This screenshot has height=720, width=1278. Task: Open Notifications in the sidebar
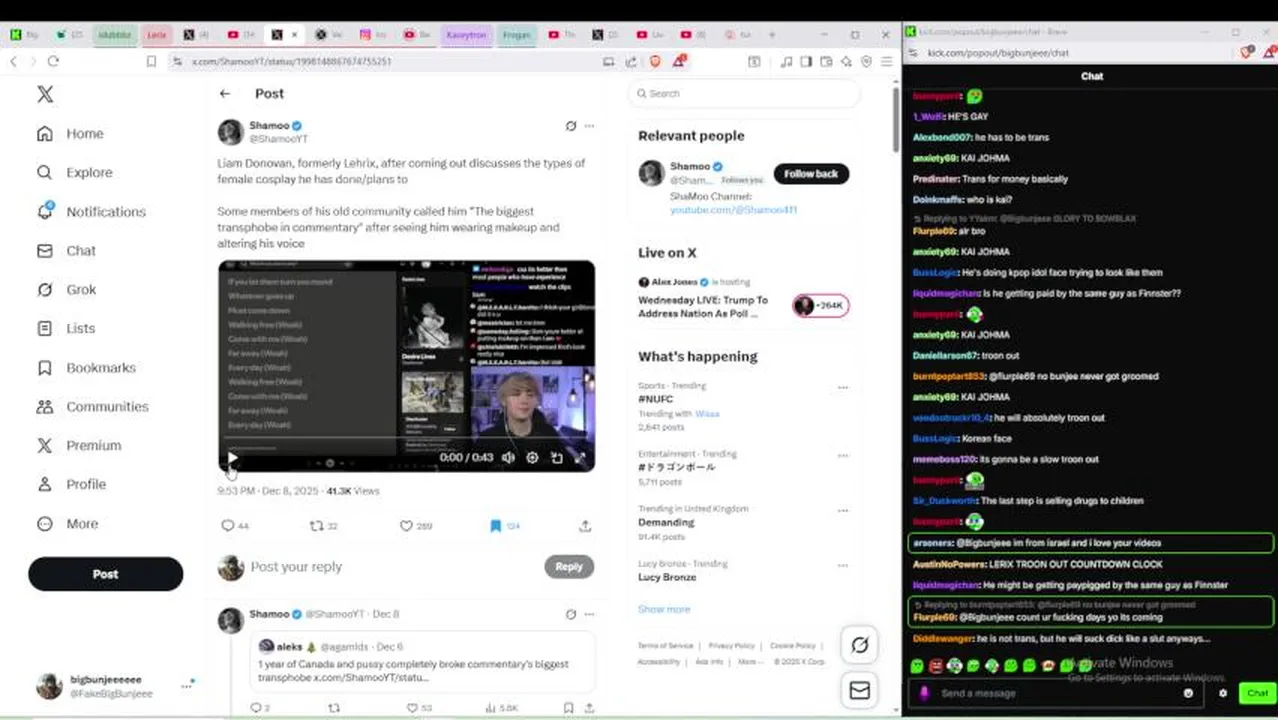tap(91, 211)
